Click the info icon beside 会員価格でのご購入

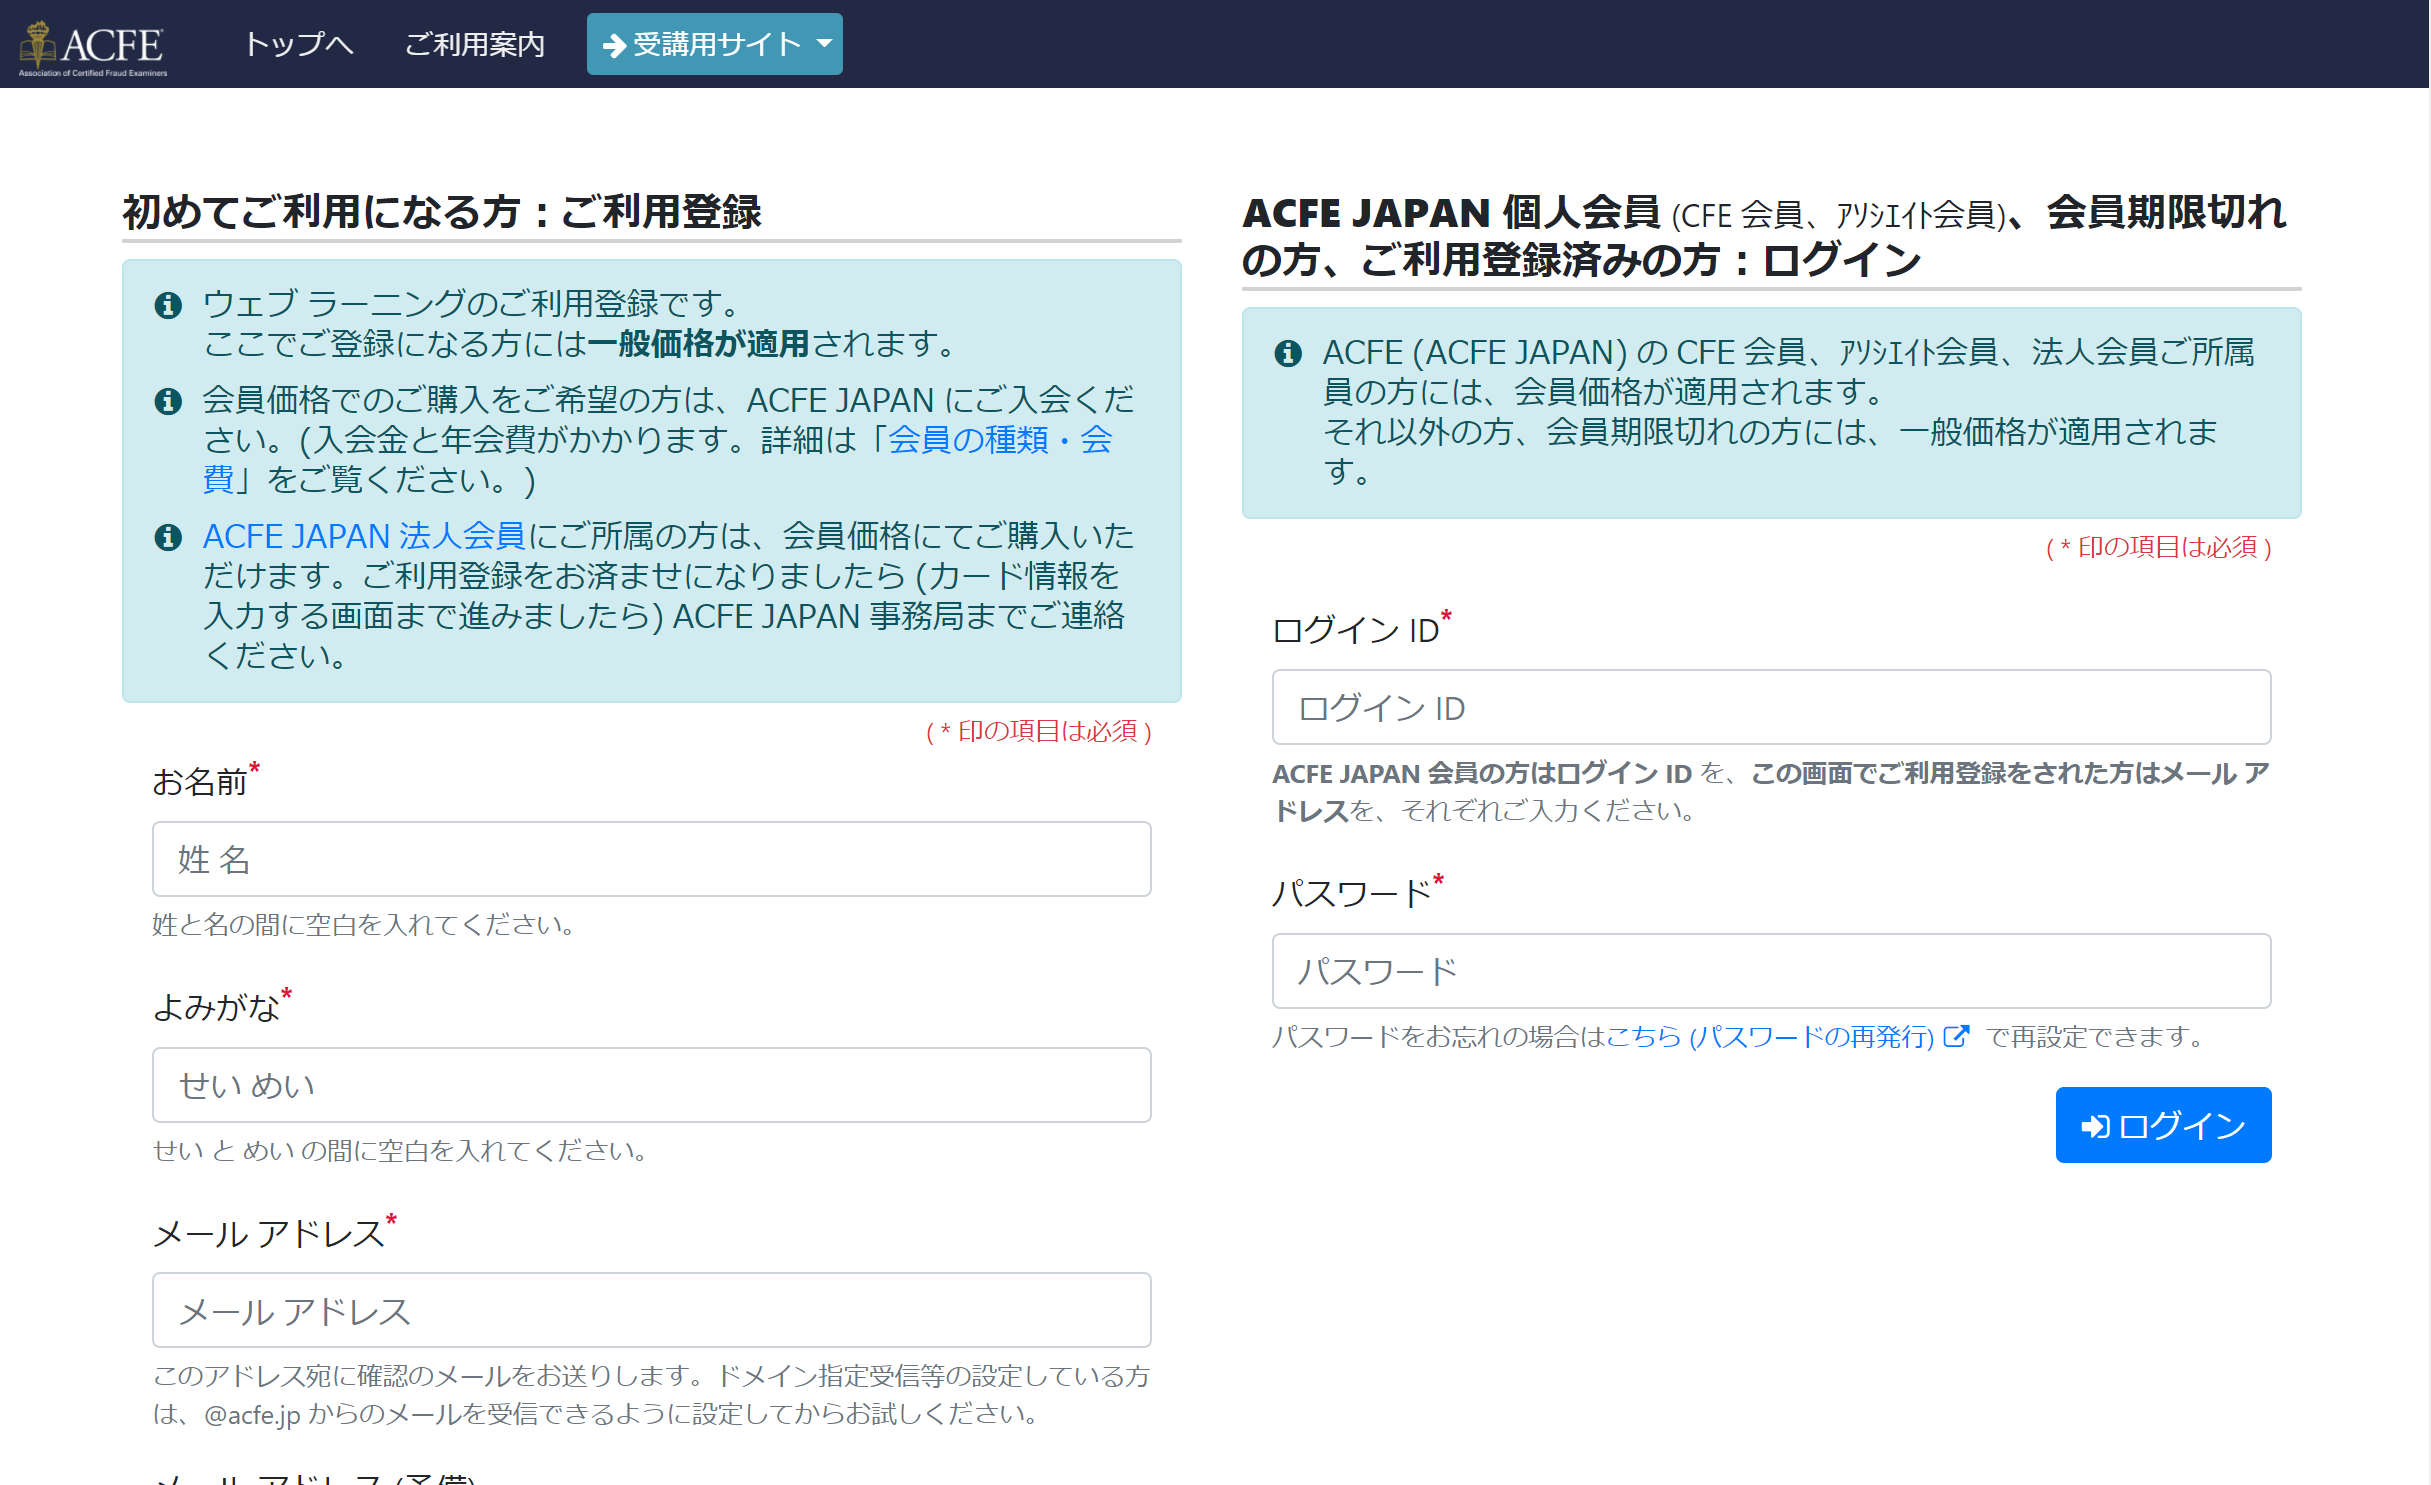pyautogui.click(x=168, y=401)
